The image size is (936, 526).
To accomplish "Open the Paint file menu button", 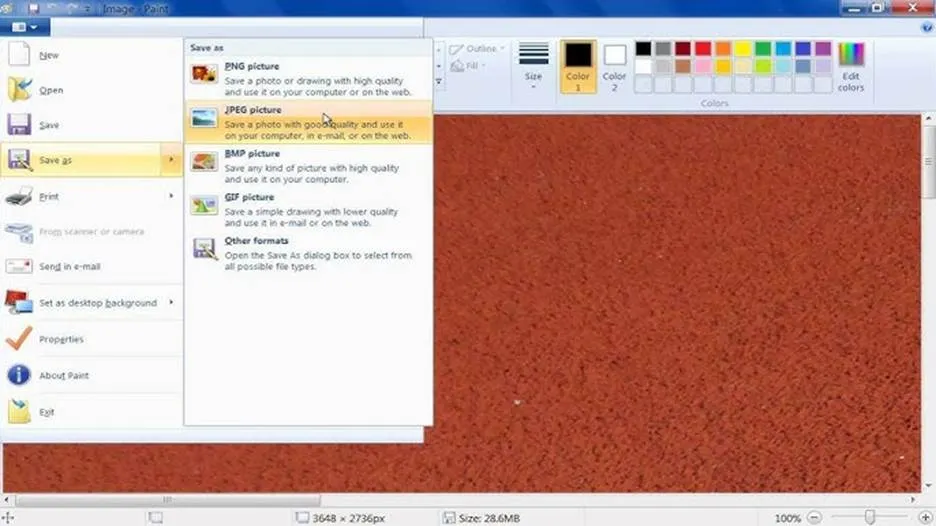I will click(25, 27).
